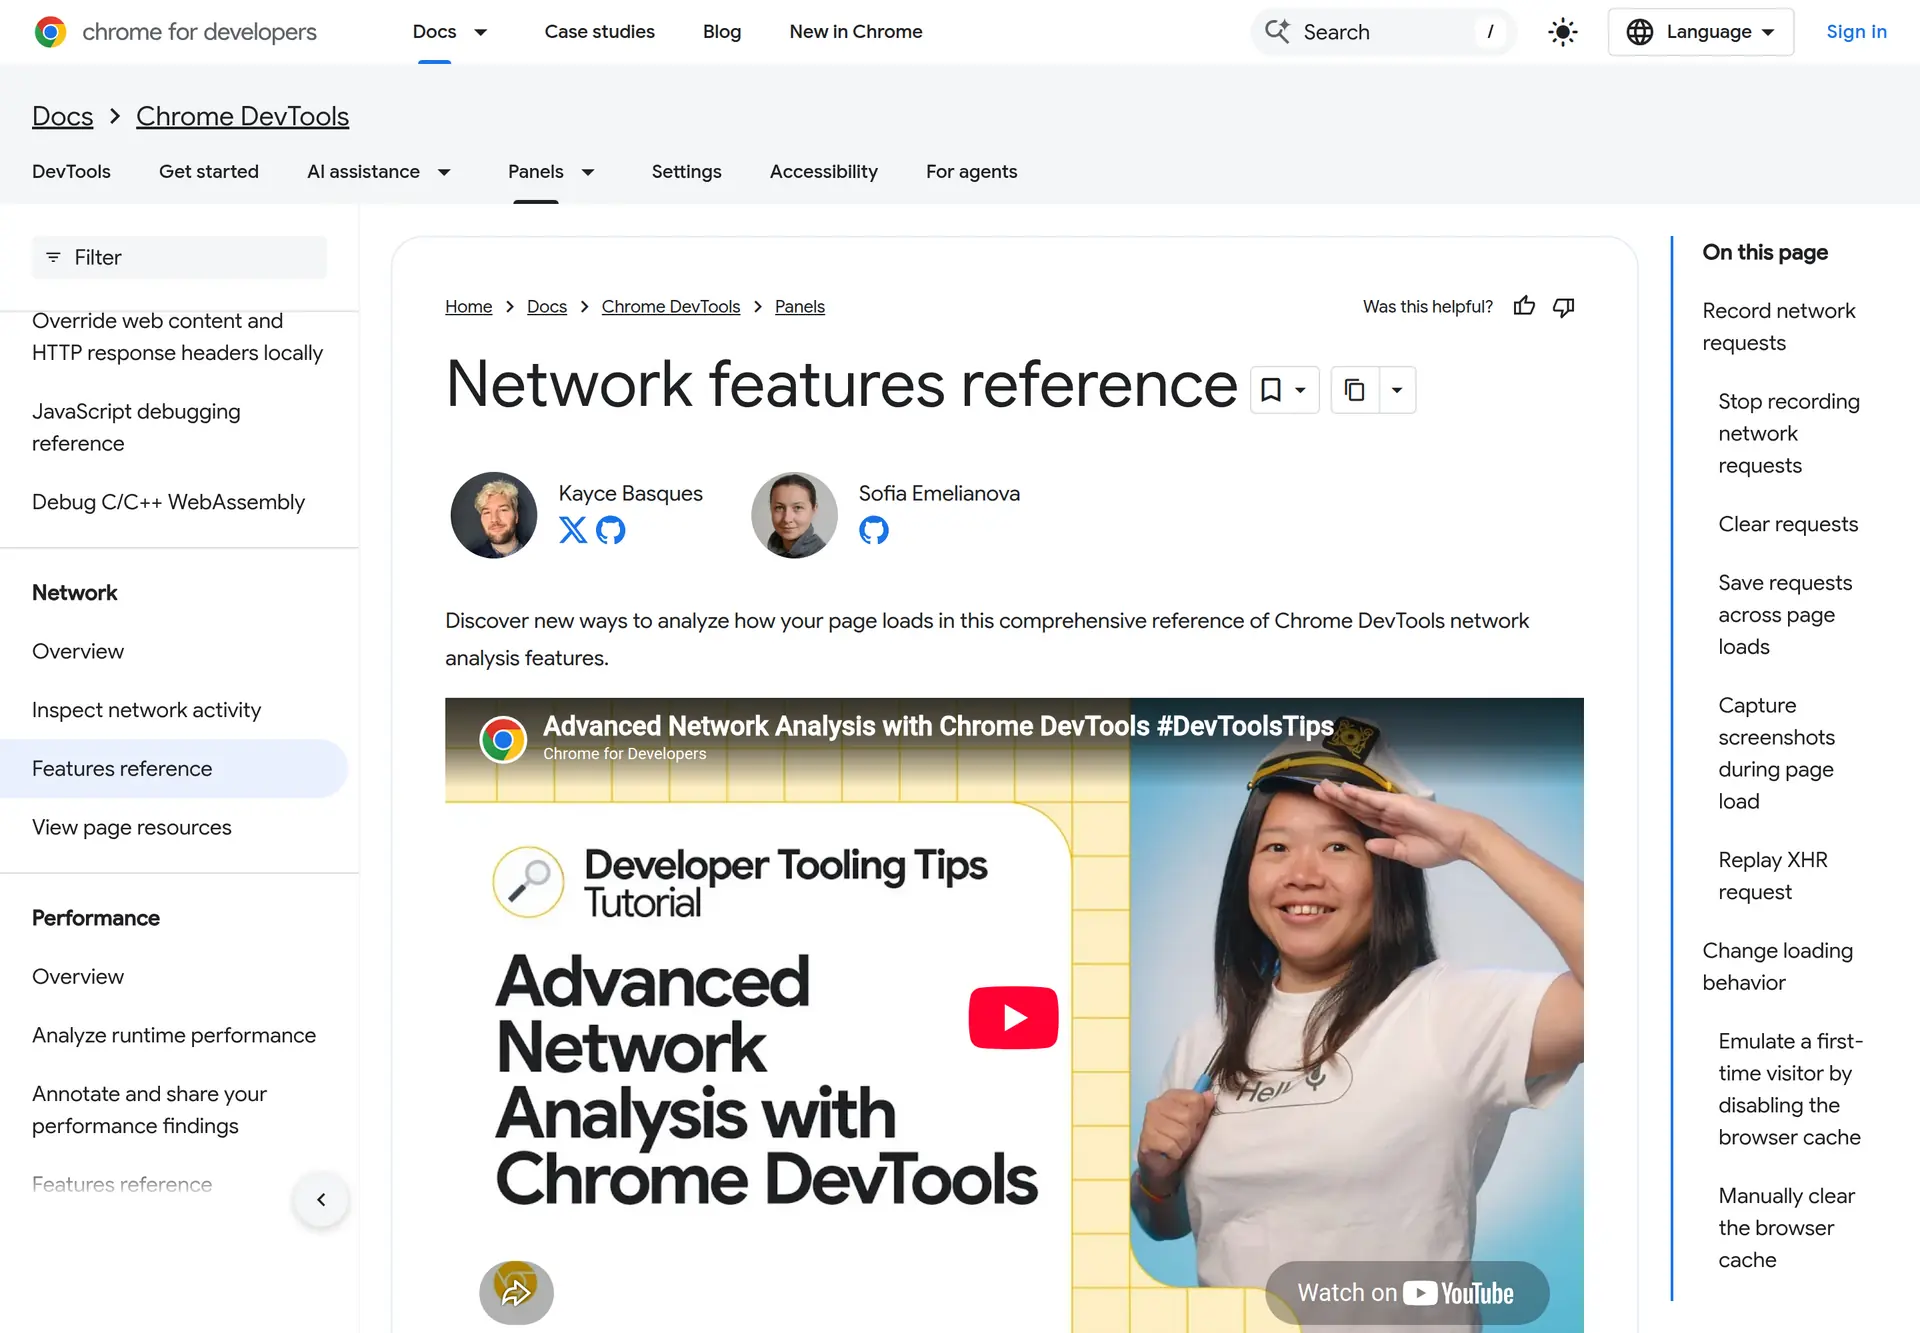Viewport: 1920px width, 1333px height.
Task: Select the For agents tab
Action: (971, 172)
